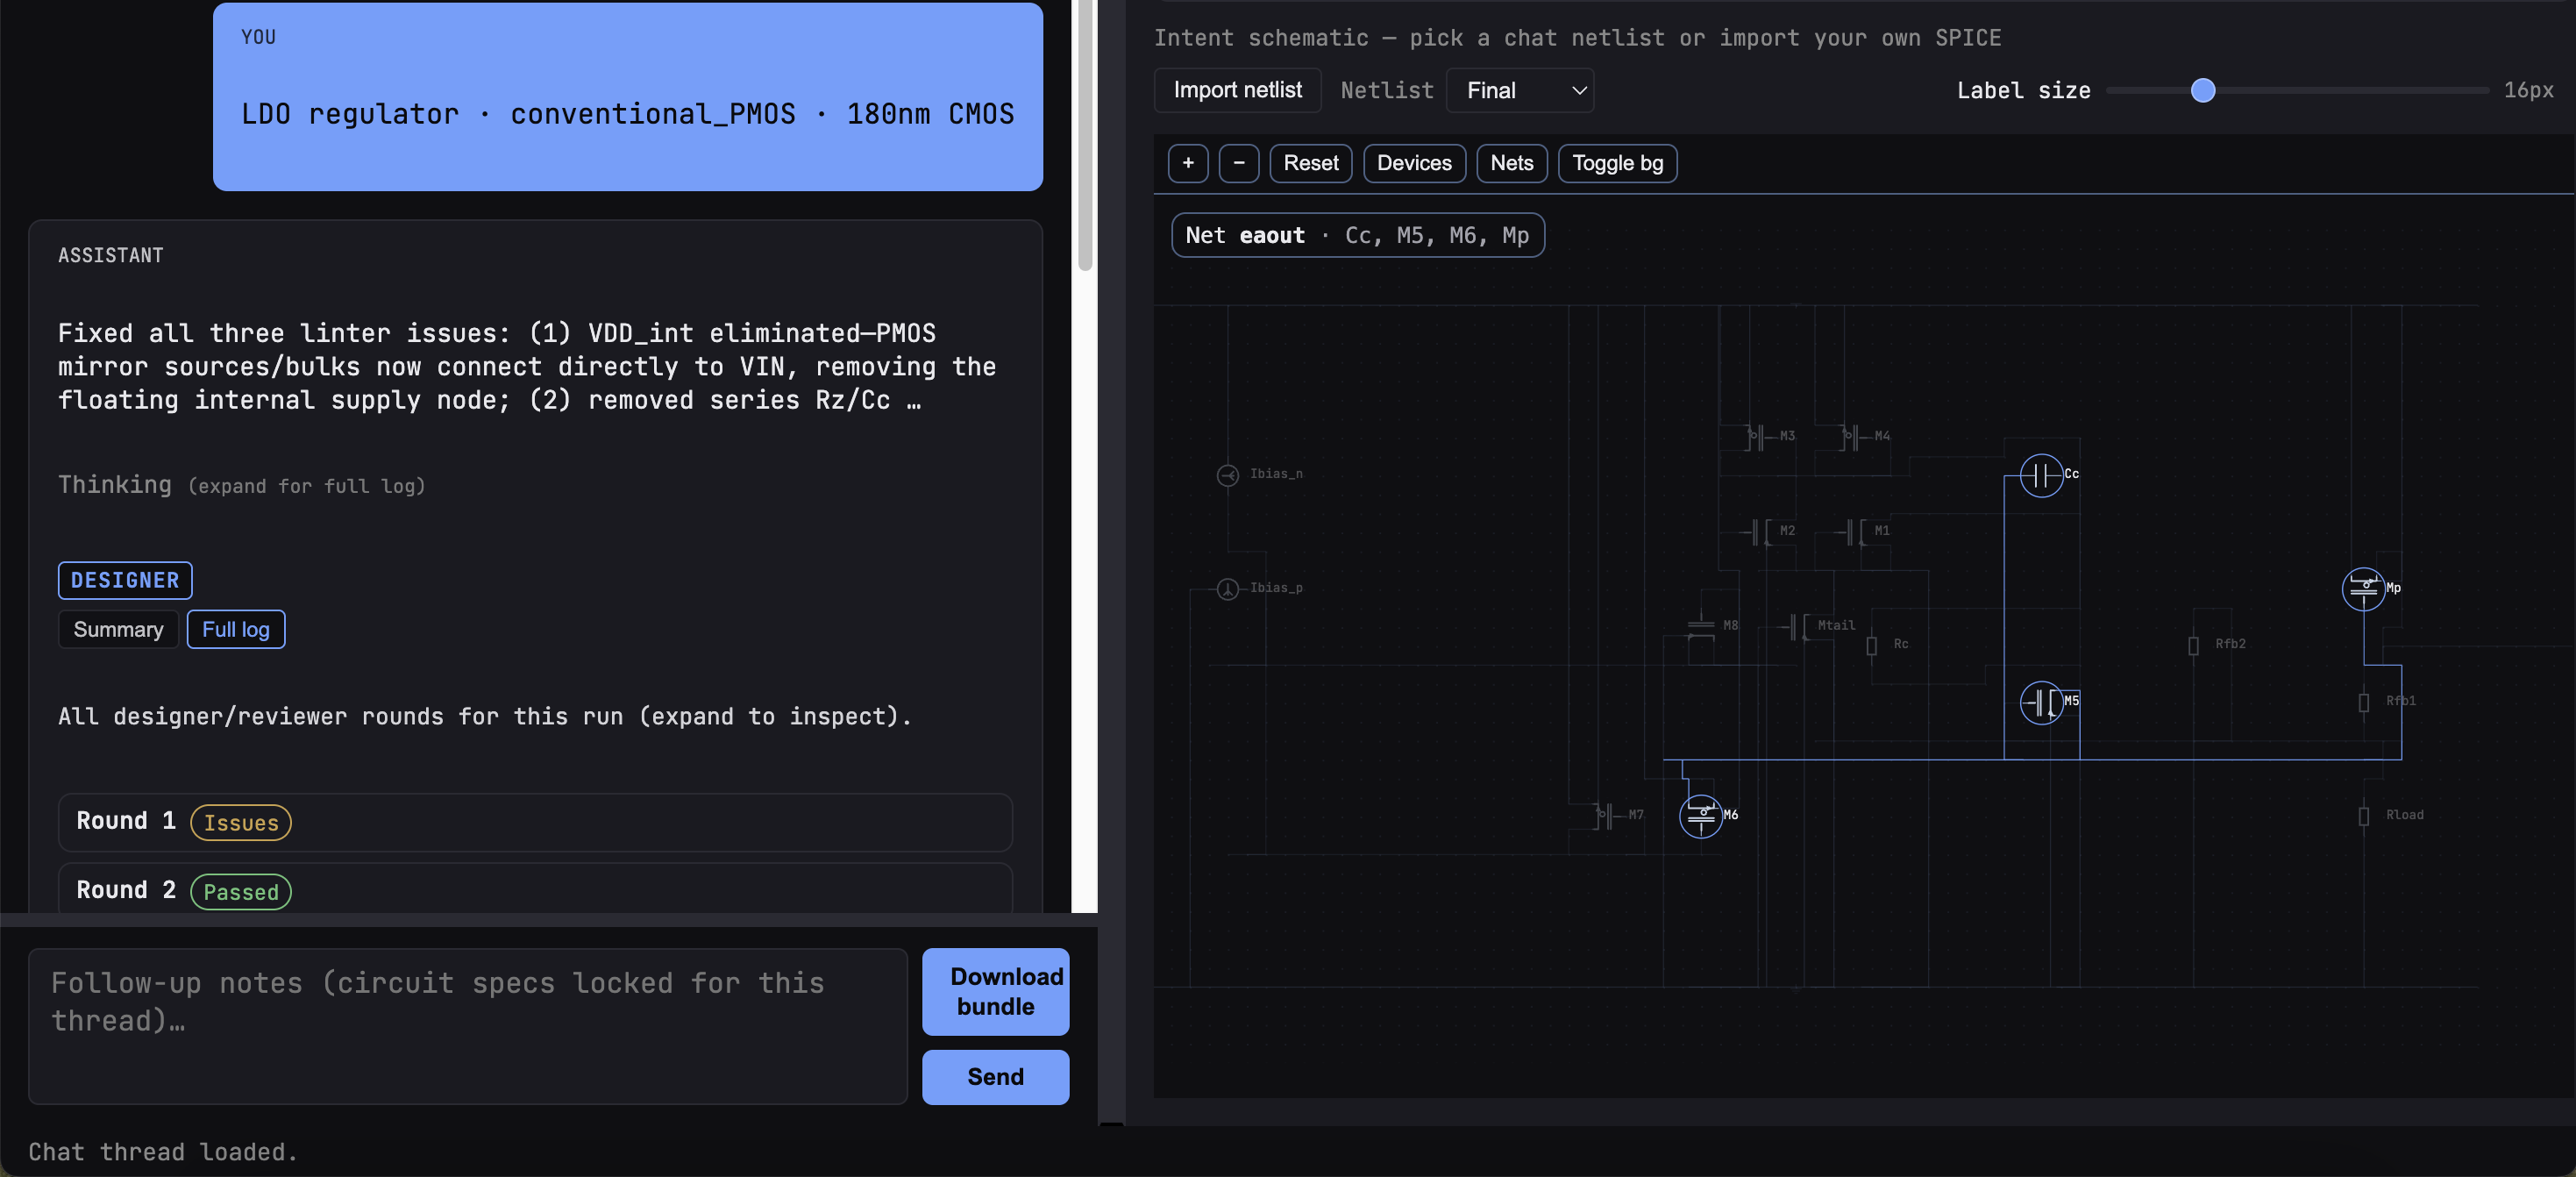Image resolution: width=2576 pixels, height=1177 pixels.
Task: Select the M2 transistor symbol
Action: [x=1759, y=532]
